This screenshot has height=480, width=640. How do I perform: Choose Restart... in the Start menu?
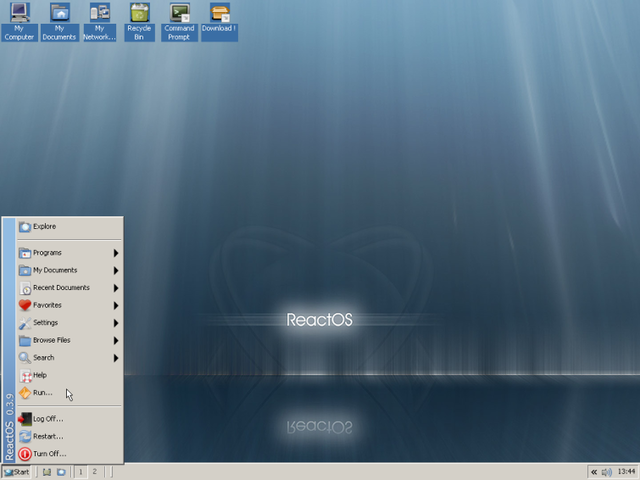pos(69,436)
